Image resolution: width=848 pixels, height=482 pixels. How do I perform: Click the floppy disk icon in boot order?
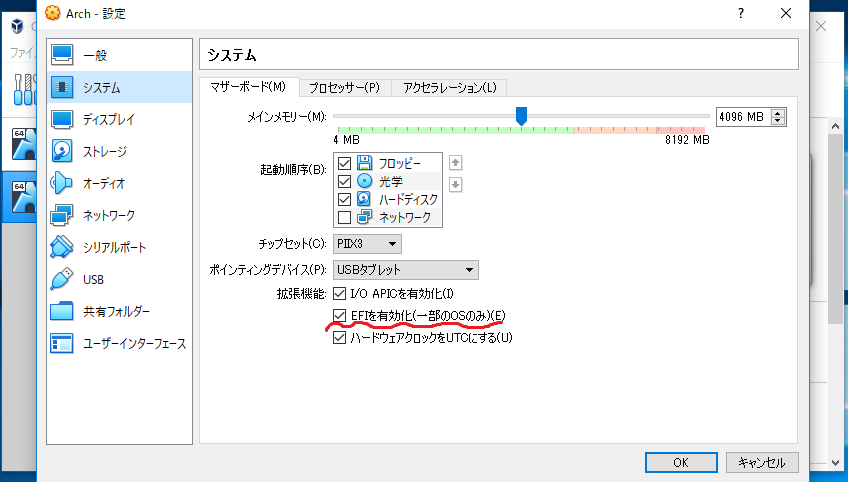click(365, 163)
